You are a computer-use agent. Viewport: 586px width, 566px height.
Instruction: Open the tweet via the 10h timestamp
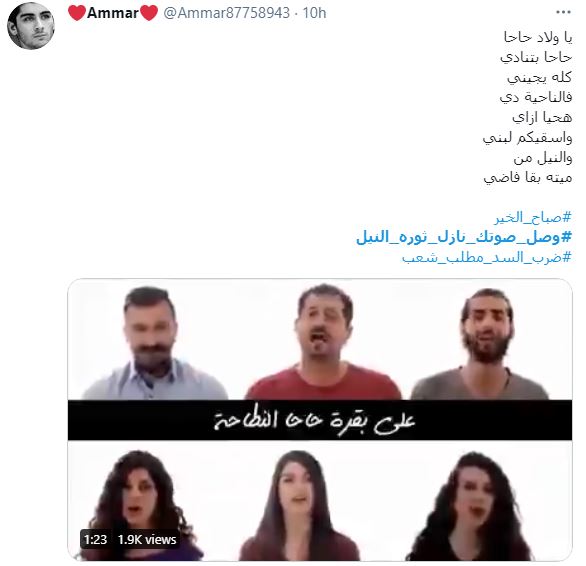click(x=314, y=13)
